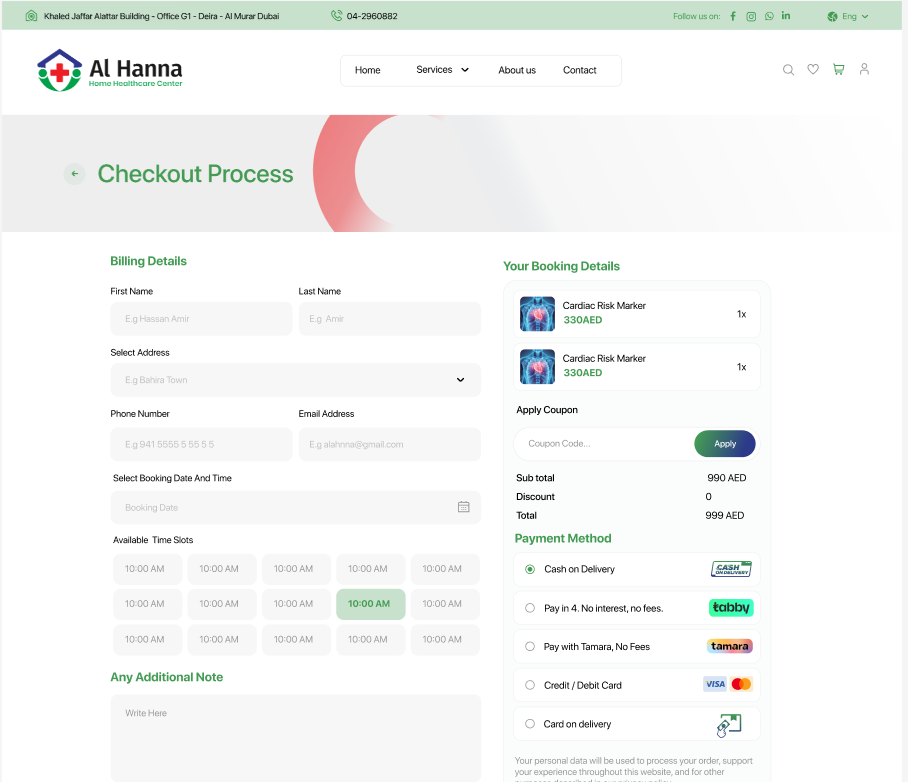Click the Coupon Code input field

pos(604,444)
